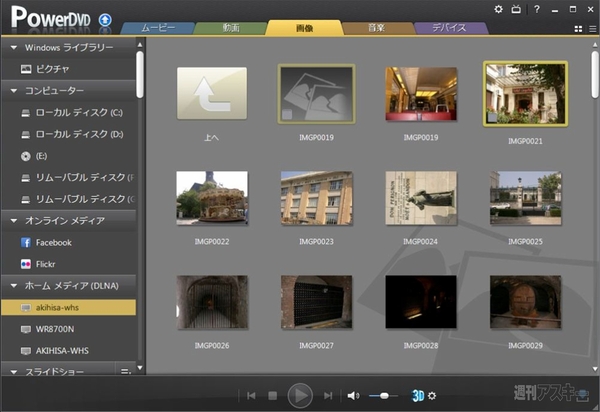600x412 pixels.
Task: Open the デバイス tab
Action: coord(449,28)
